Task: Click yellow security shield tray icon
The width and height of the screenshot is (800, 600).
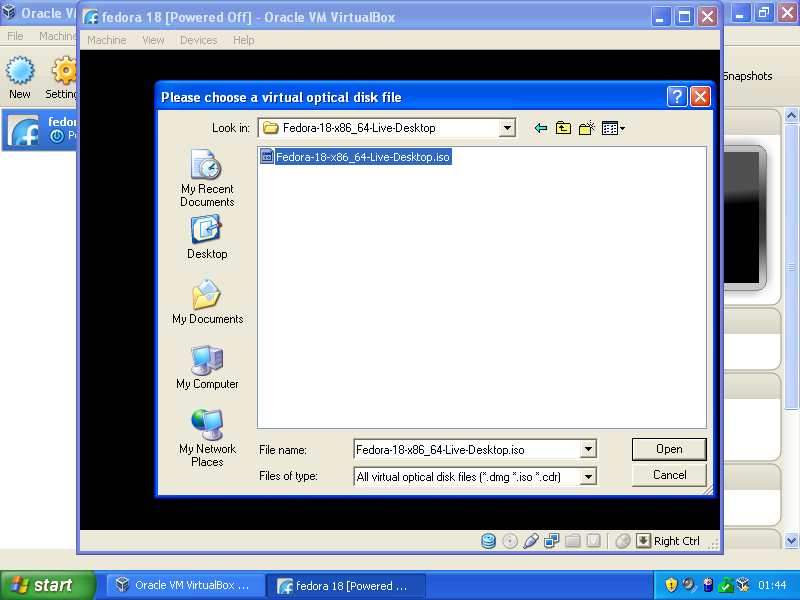Action: click(671, 585)
